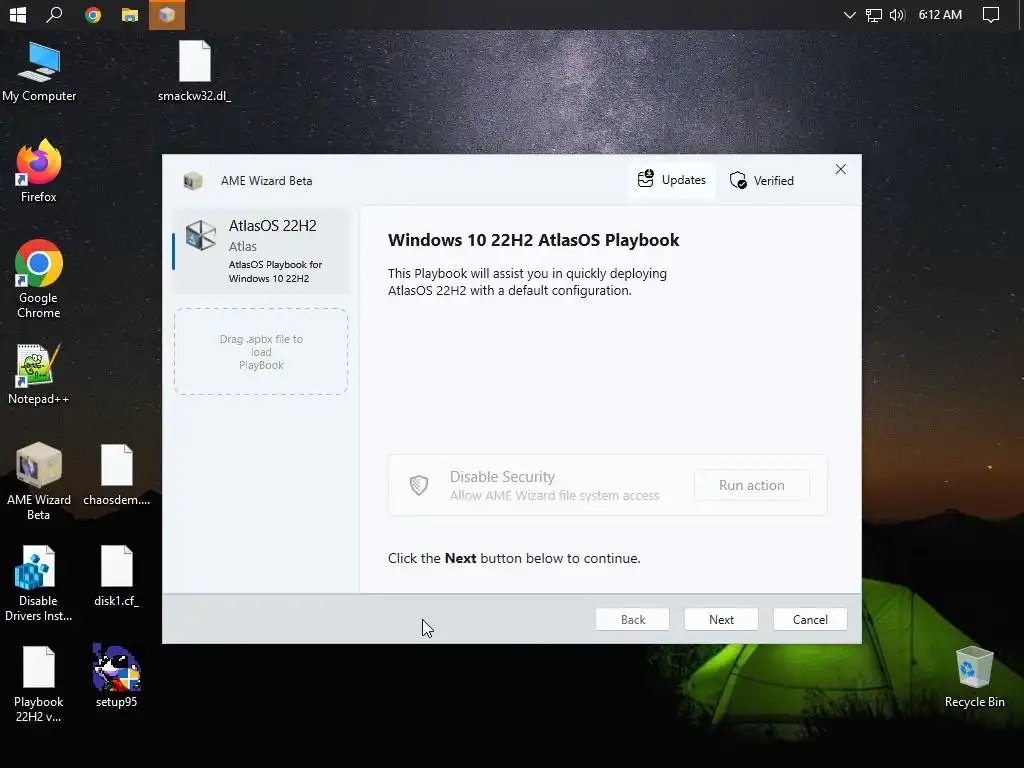
Task: Open the Windows Start menu
Action: click(18, 14)
